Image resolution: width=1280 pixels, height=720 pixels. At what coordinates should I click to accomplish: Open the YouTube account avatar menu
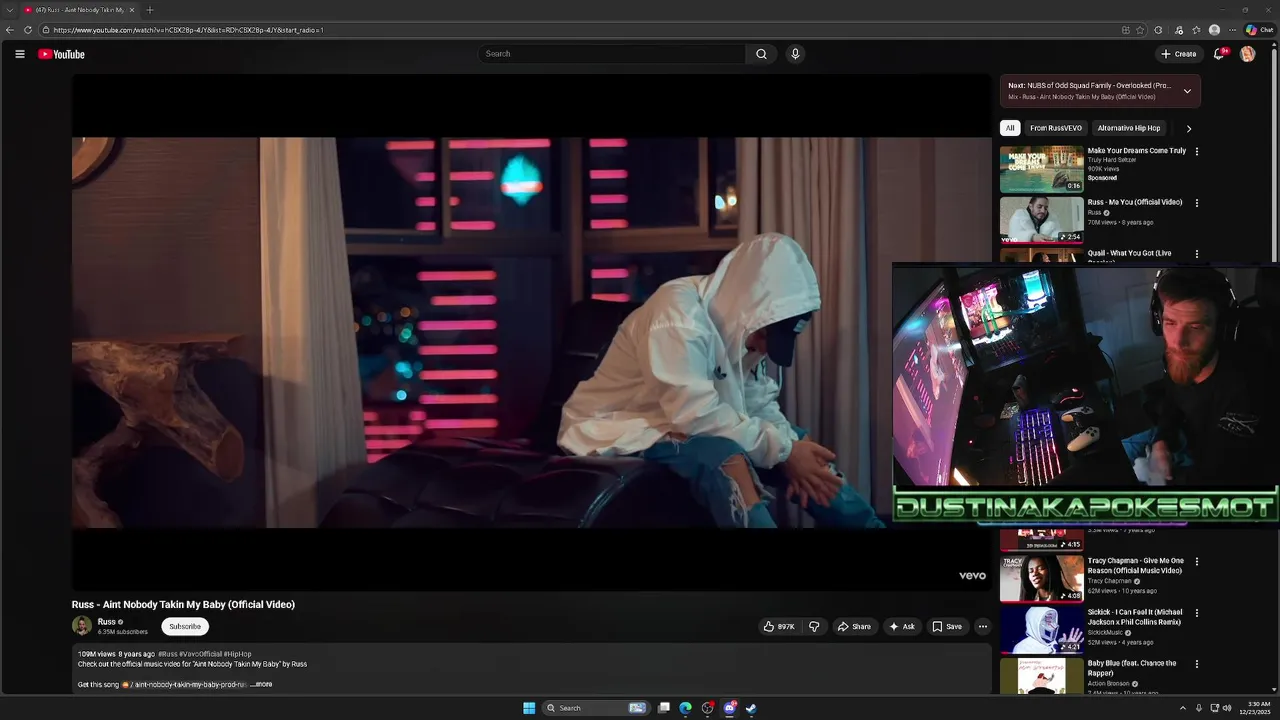click(x=1247, y=54)
